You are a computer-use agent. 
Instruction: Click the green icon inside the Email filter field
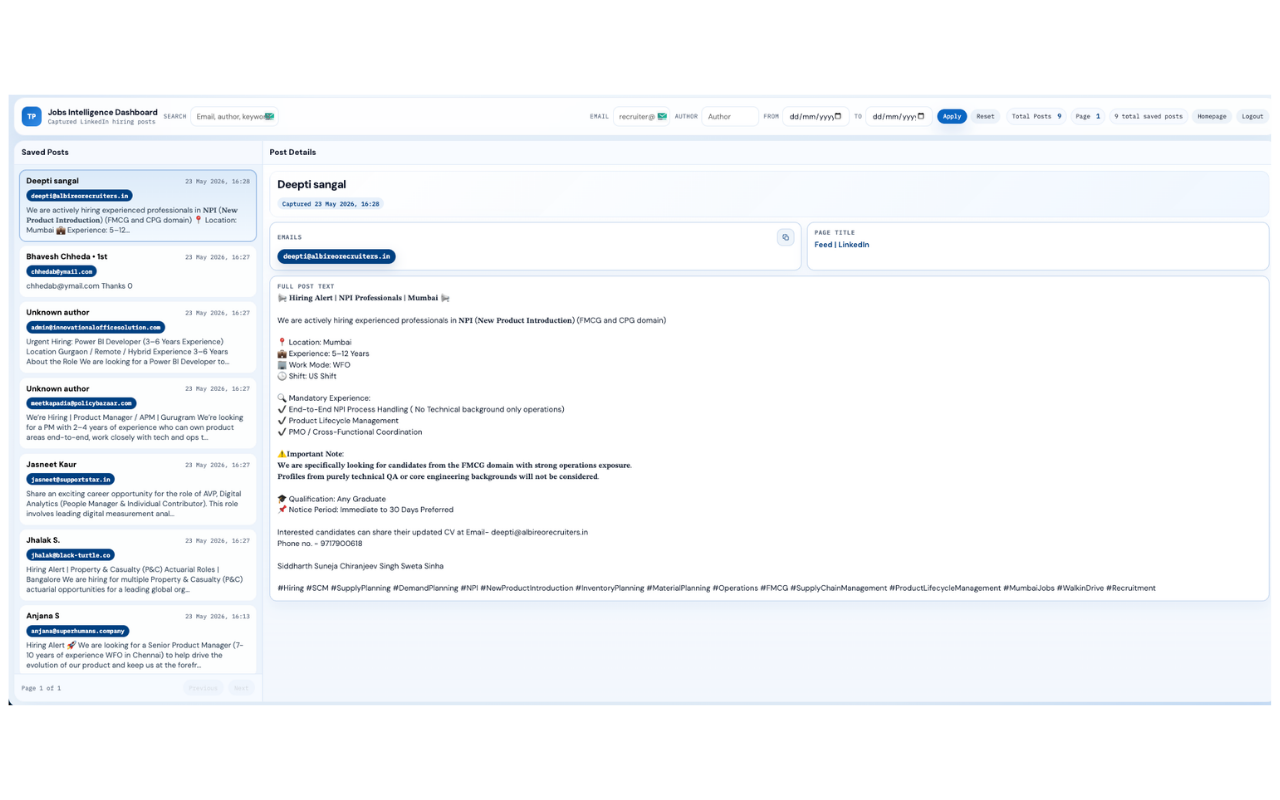(x=662, y=116)
